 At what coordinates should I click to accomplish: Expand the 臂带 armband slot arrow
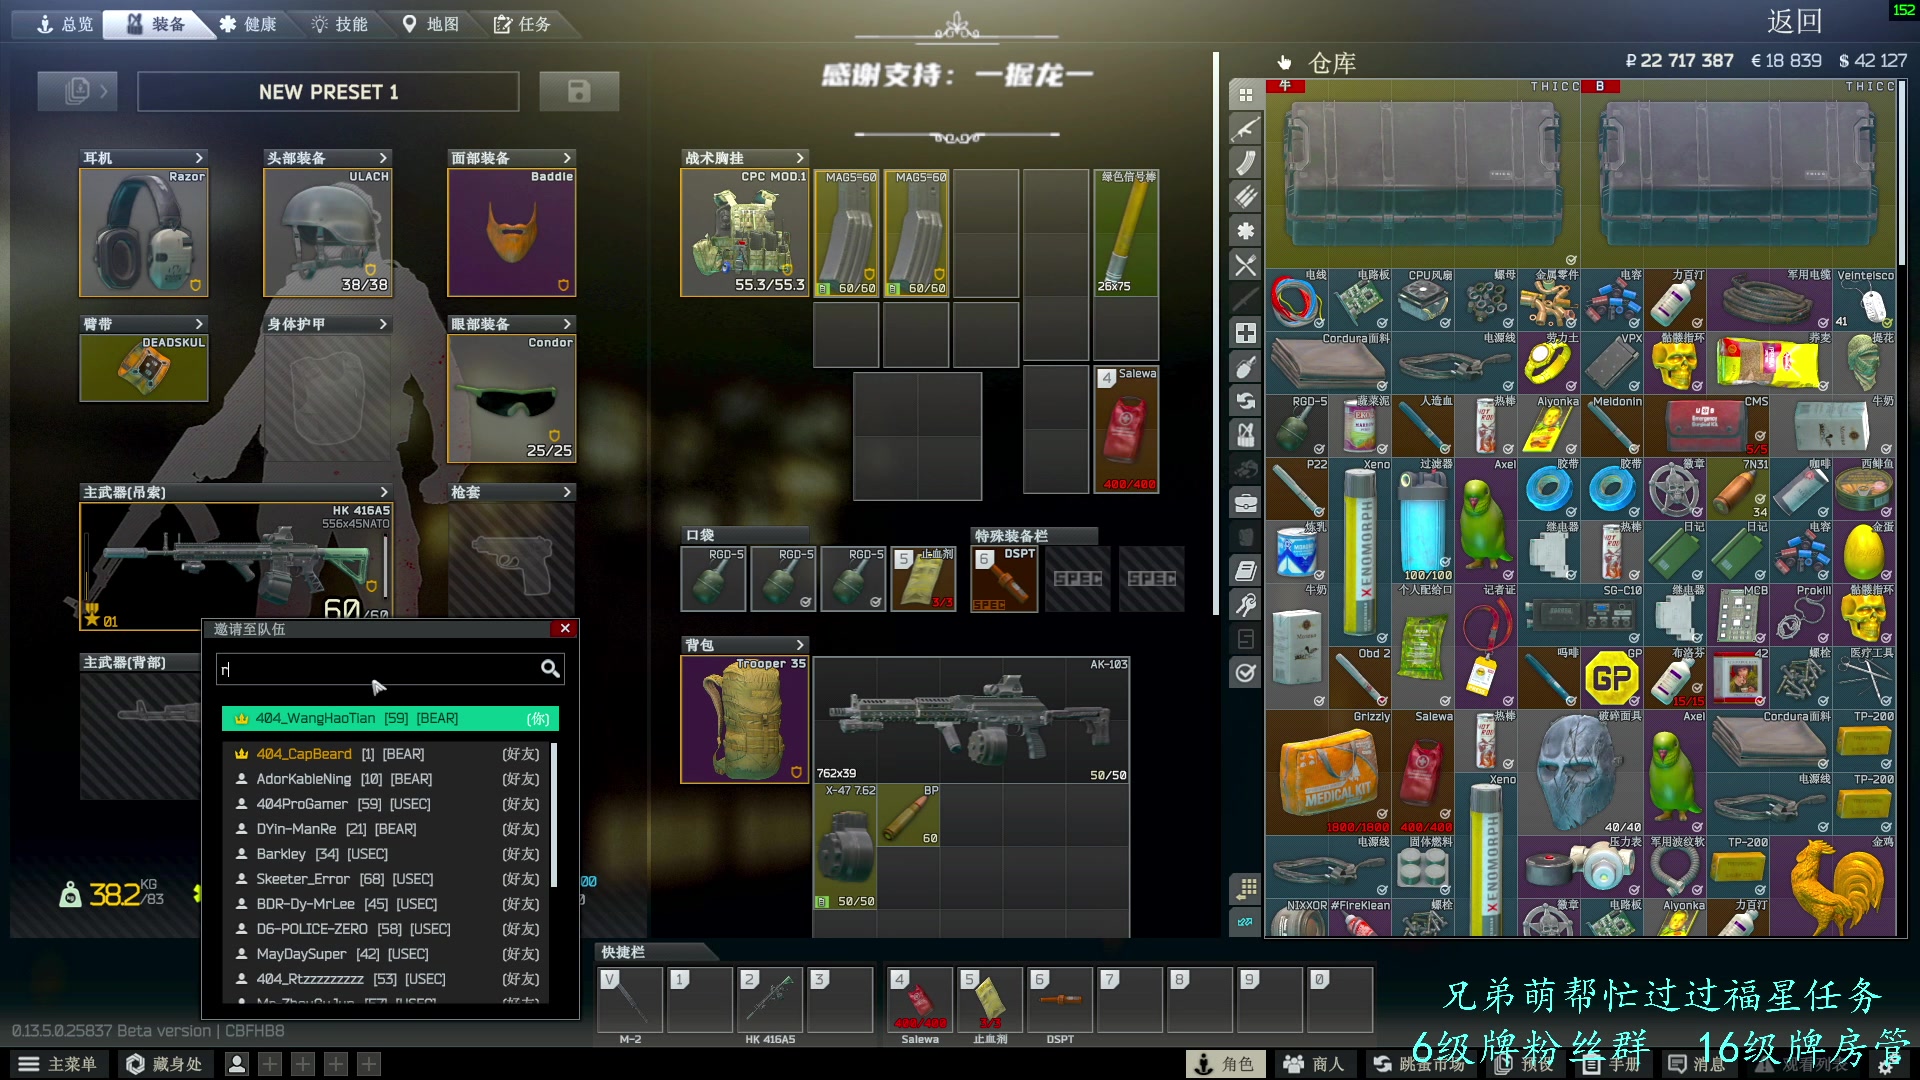pos(199,324)
